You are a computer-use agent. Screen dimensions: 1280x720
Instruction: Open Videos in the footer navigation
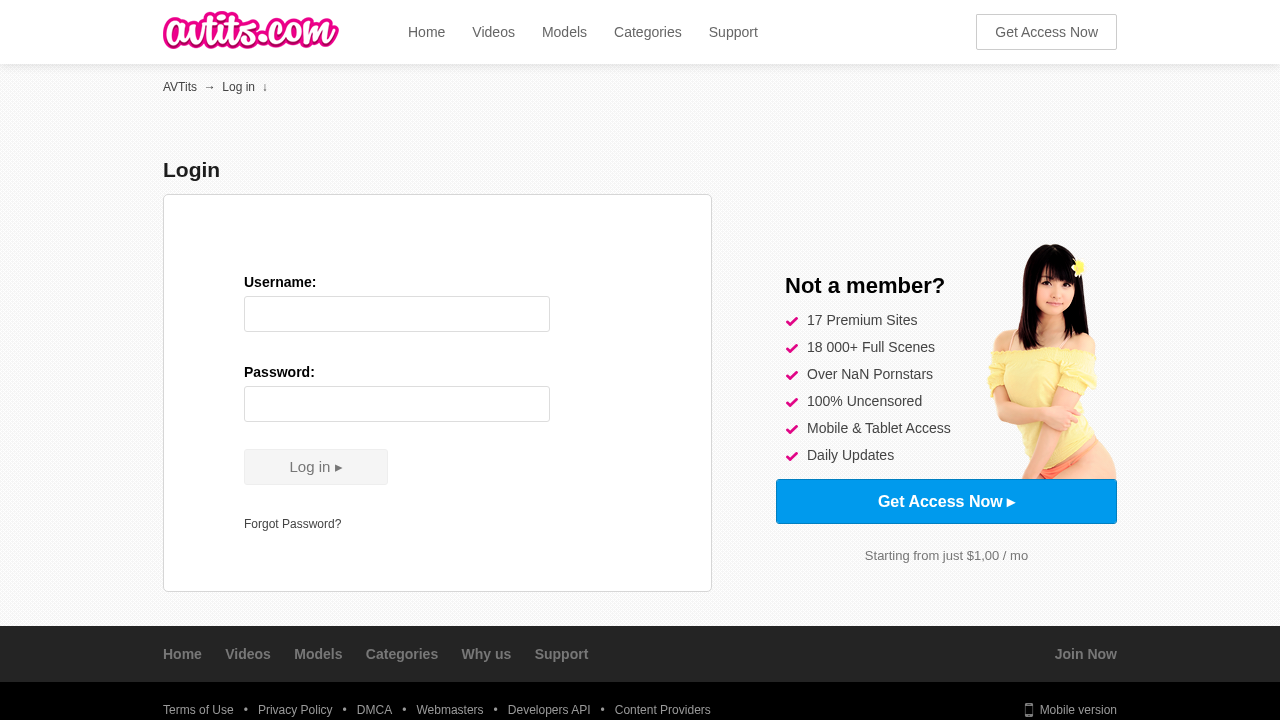[x=248, y=654]
